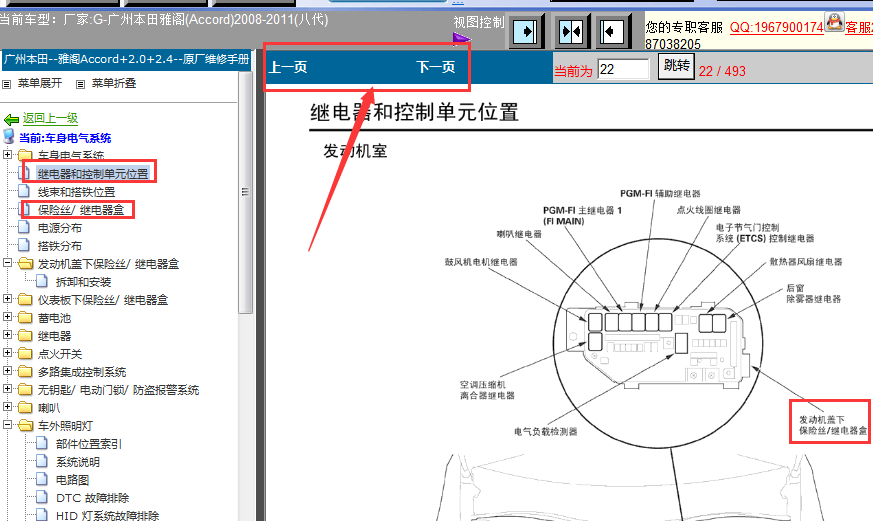Click the 菜单展开 label
This screenshot has height=521, width=873.
[x=40, y=83]
